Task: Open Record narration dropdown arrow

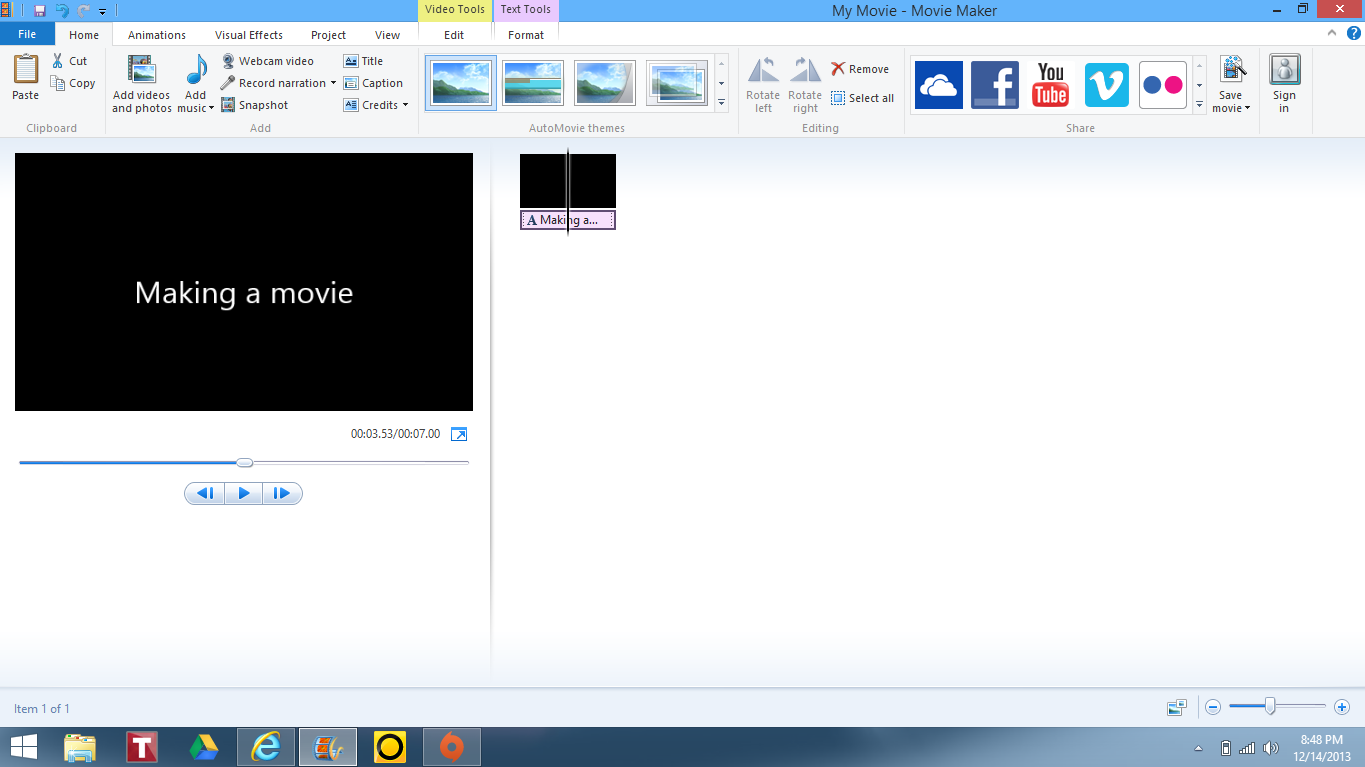Action: (333, 83)
